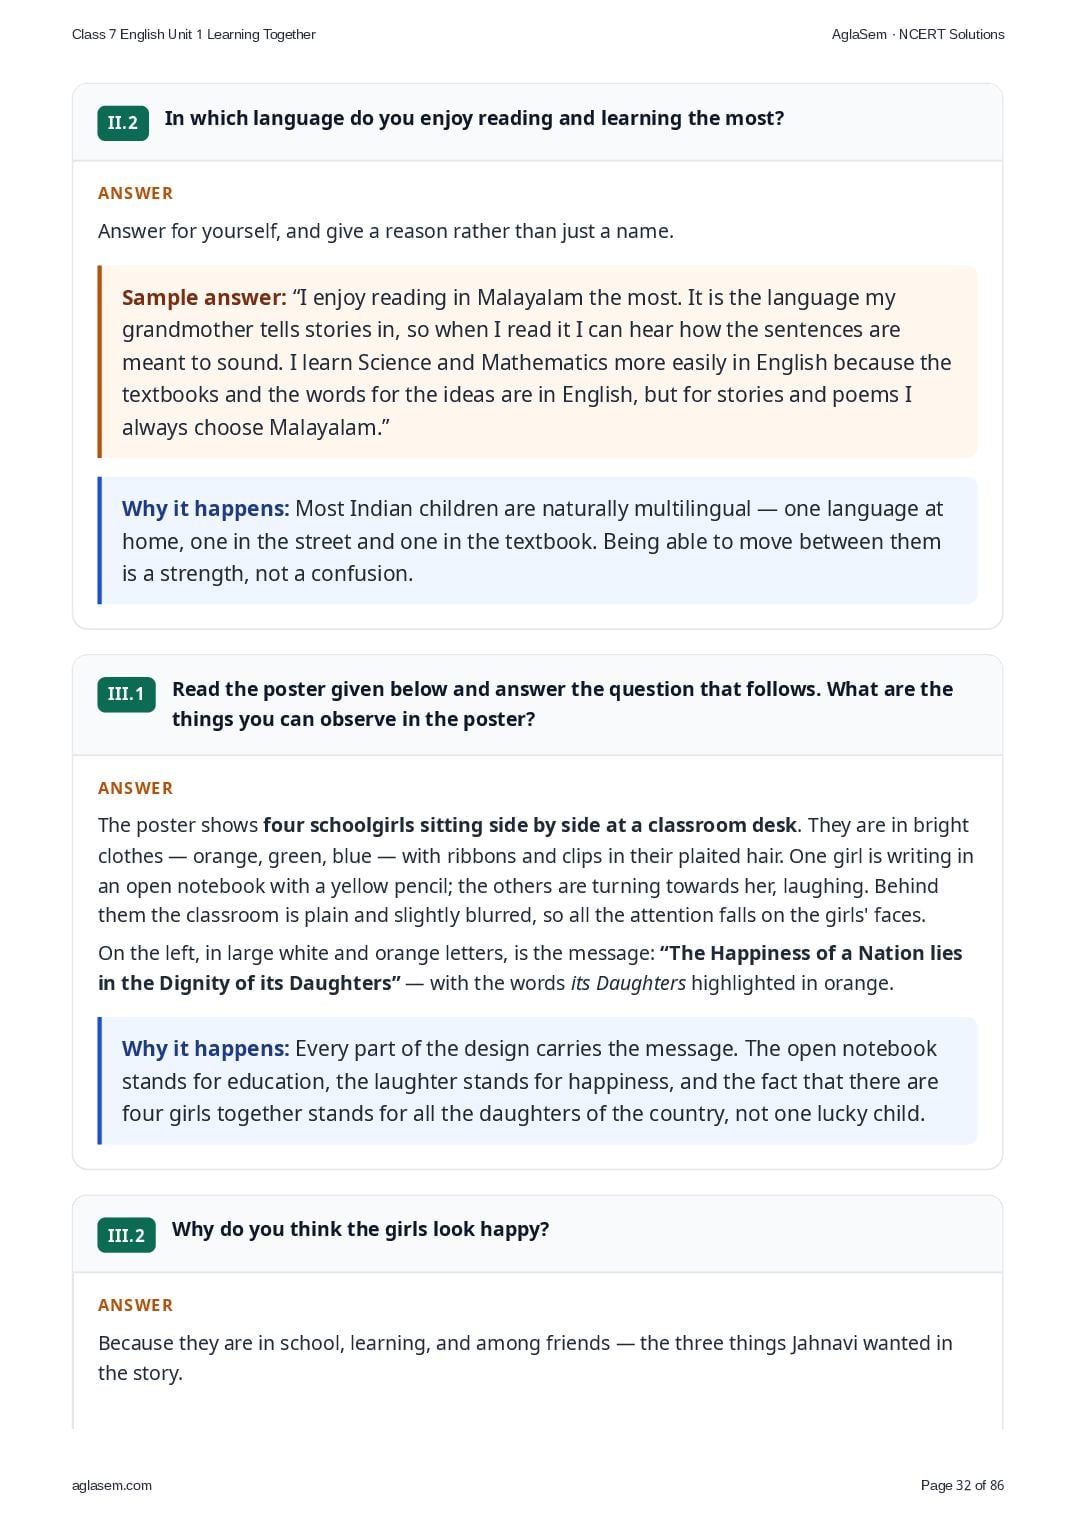Click the 'Sample answer:' label in orange box

(x=204, y=298)
